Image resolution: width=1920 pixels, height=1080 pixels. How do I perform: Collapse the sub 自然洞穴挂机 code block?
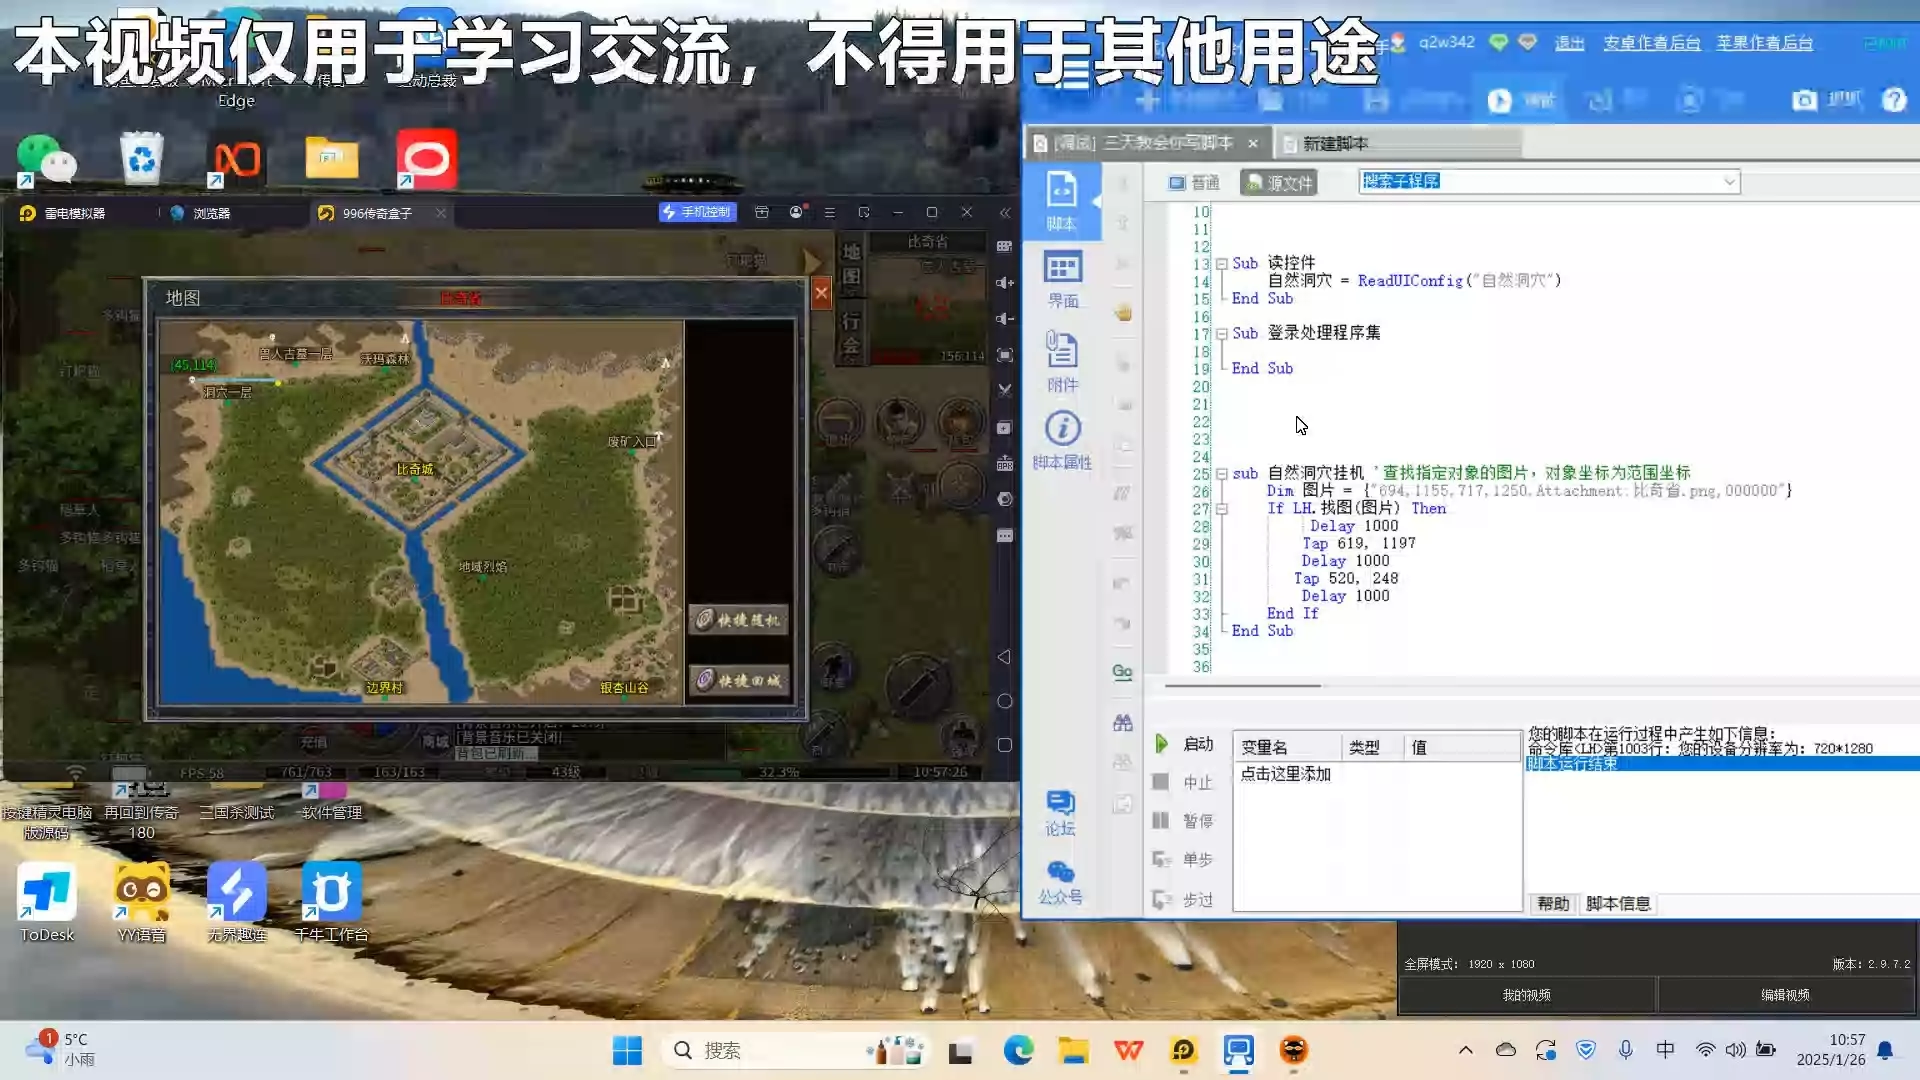tap(1221, 474)
